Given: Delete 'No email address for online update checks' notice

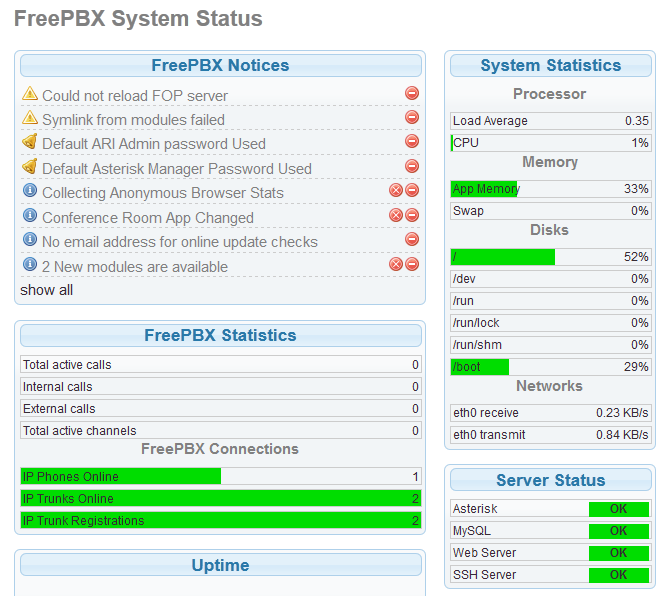Looking at the screenshot, I should 412,239.
